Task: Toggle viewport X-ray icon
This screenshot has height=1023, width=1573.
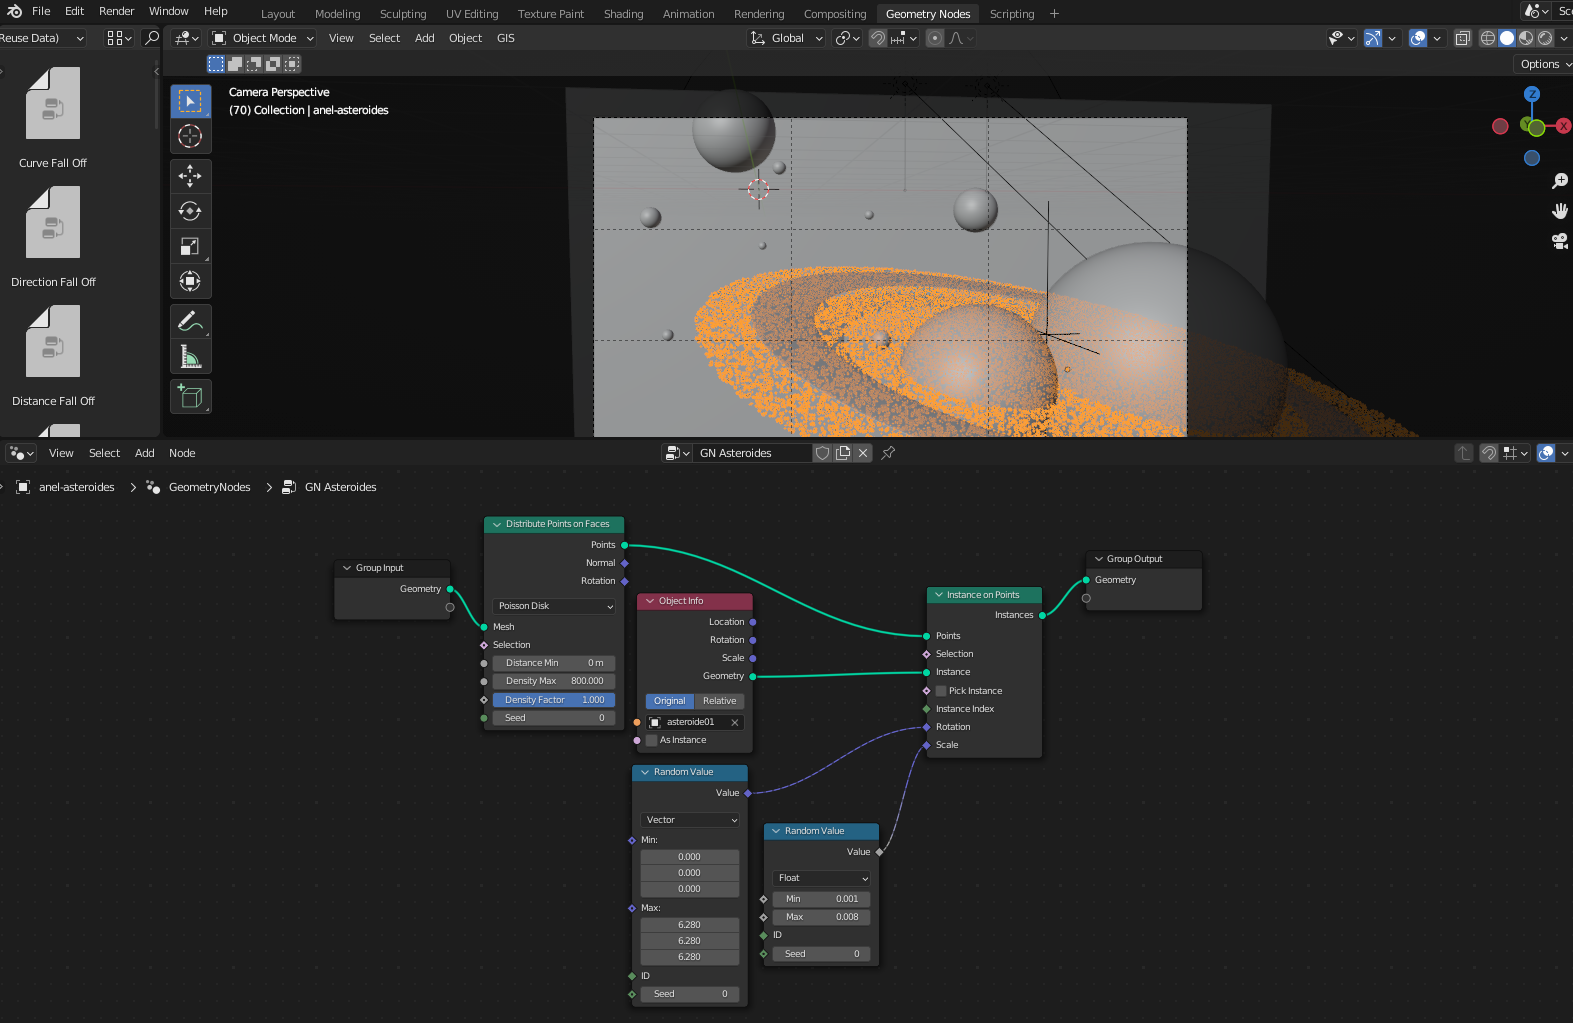Action: click(x=1463, y=38)
